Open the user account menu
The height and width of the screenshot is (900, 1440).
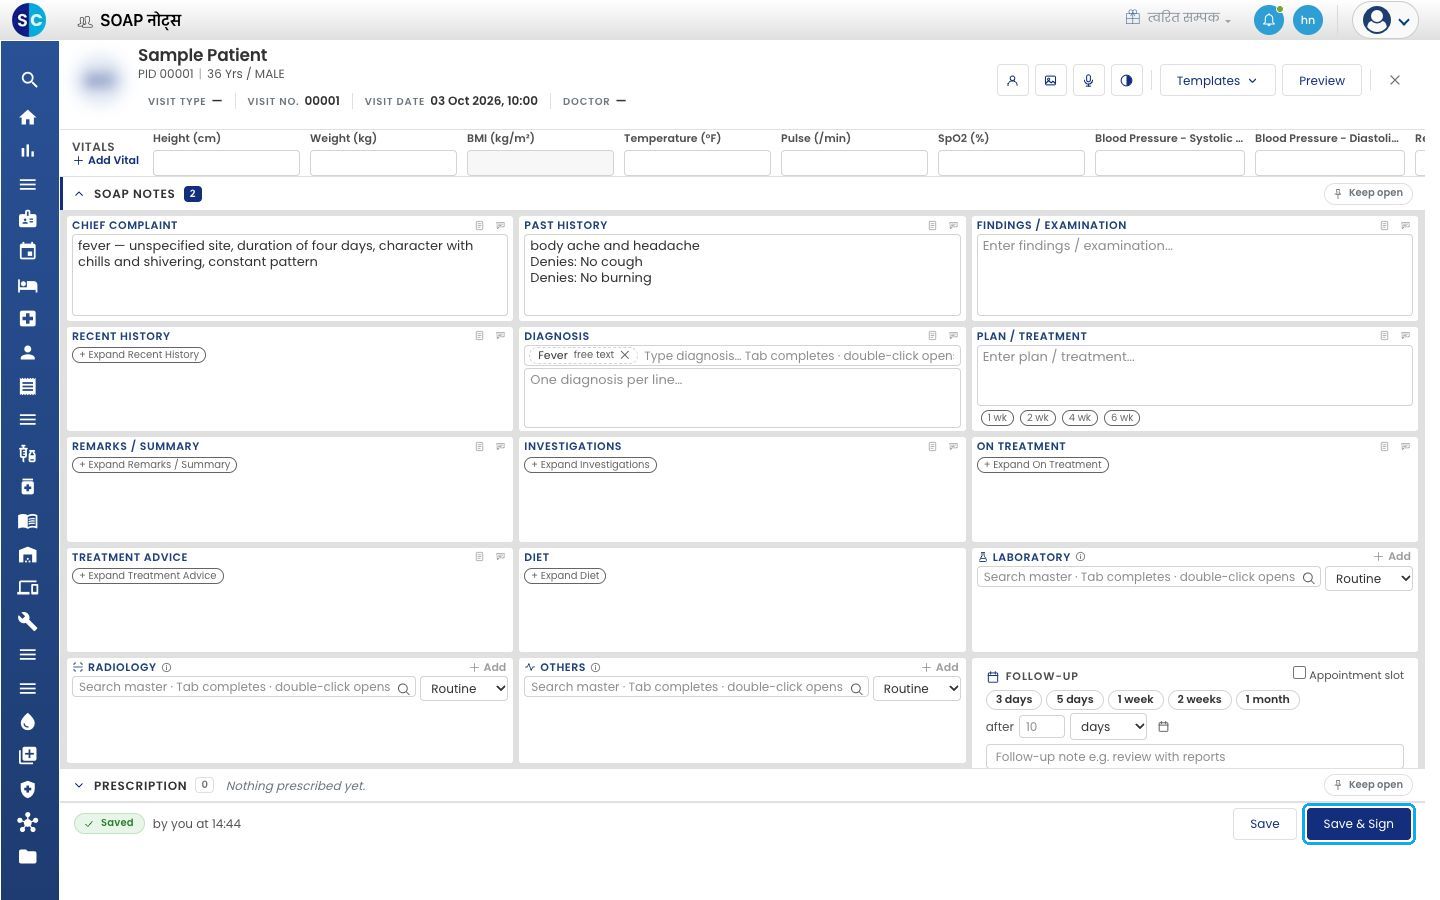(x=1386, y=20)
